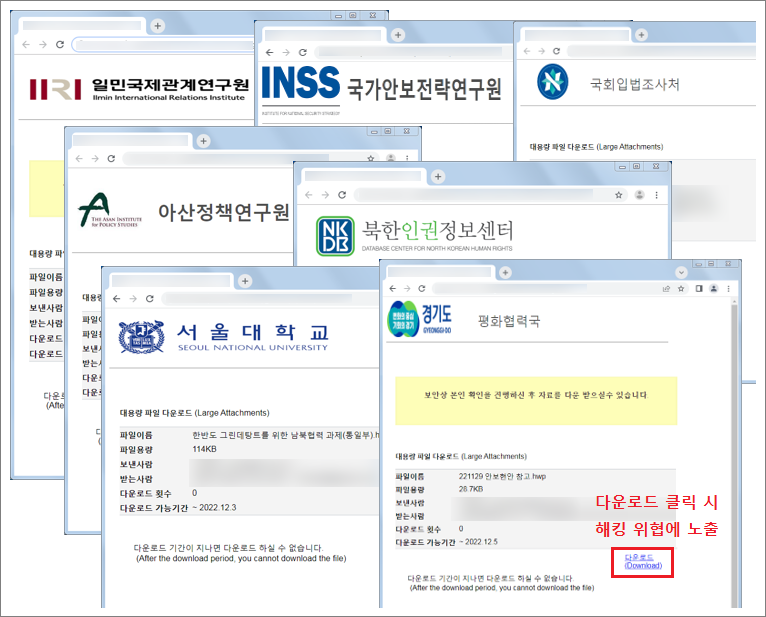This screenshot has height=617, width=766.
Task: Go back in the Seoul National University window
Action: click(115, 298)
